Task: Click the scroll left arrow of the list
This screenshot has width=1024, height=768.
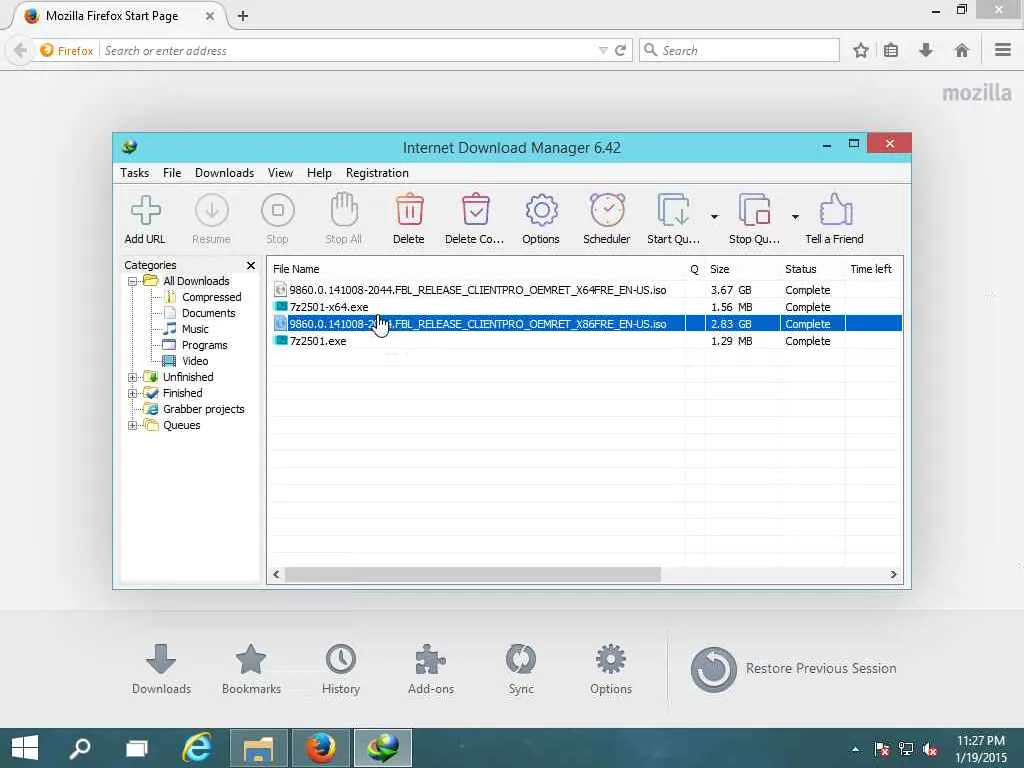Action: coord(276,575)
